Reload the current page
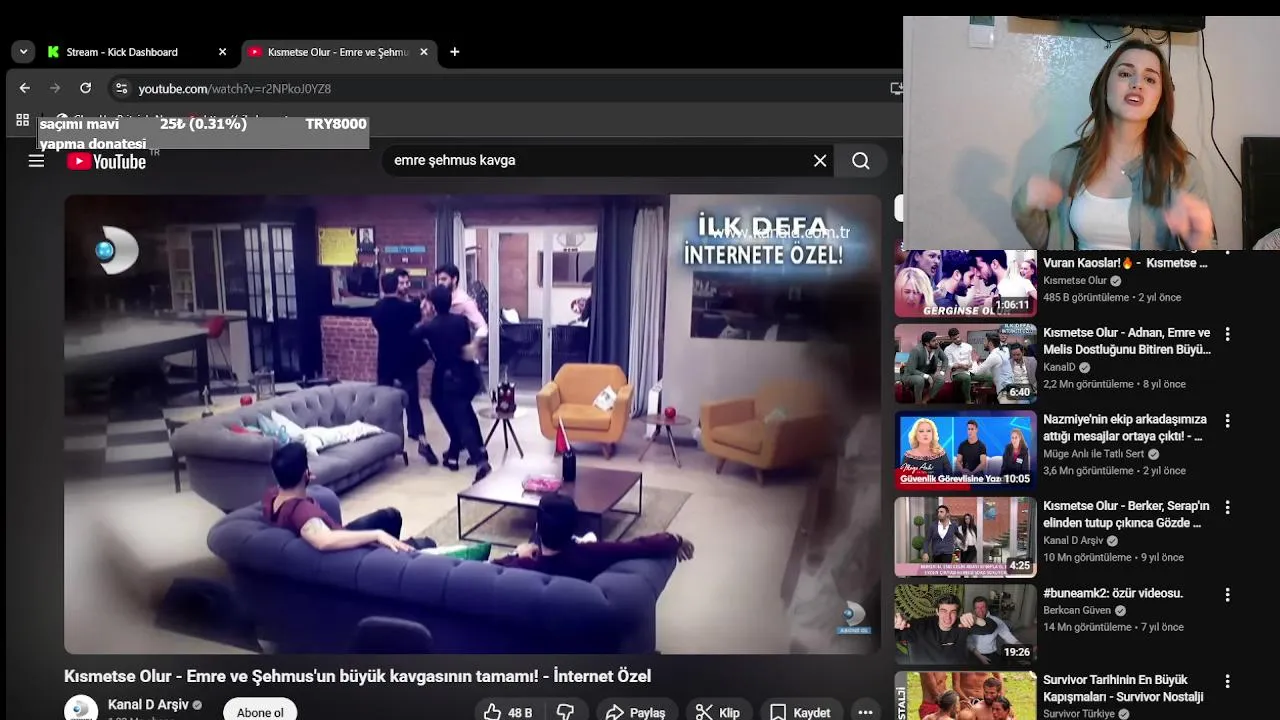Viewport: 1280px width, 720px height. pos(85,88)
